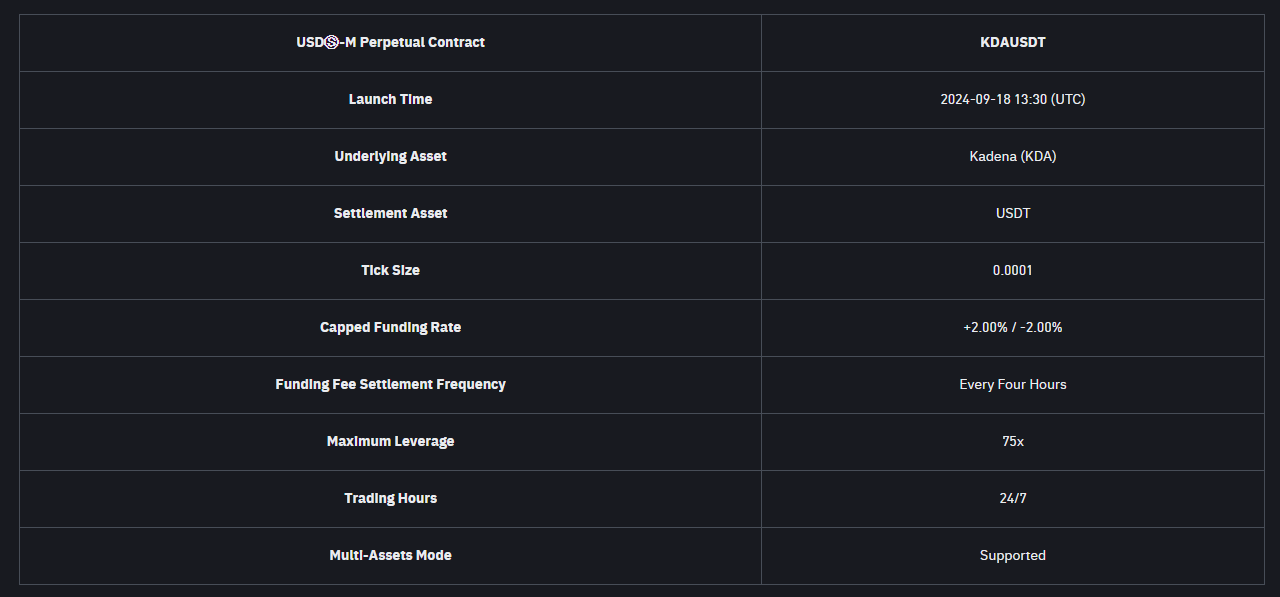Select the KDAUSDT contract name
This screenshot has height=597, width=1280.
(x=1012, y=43)
